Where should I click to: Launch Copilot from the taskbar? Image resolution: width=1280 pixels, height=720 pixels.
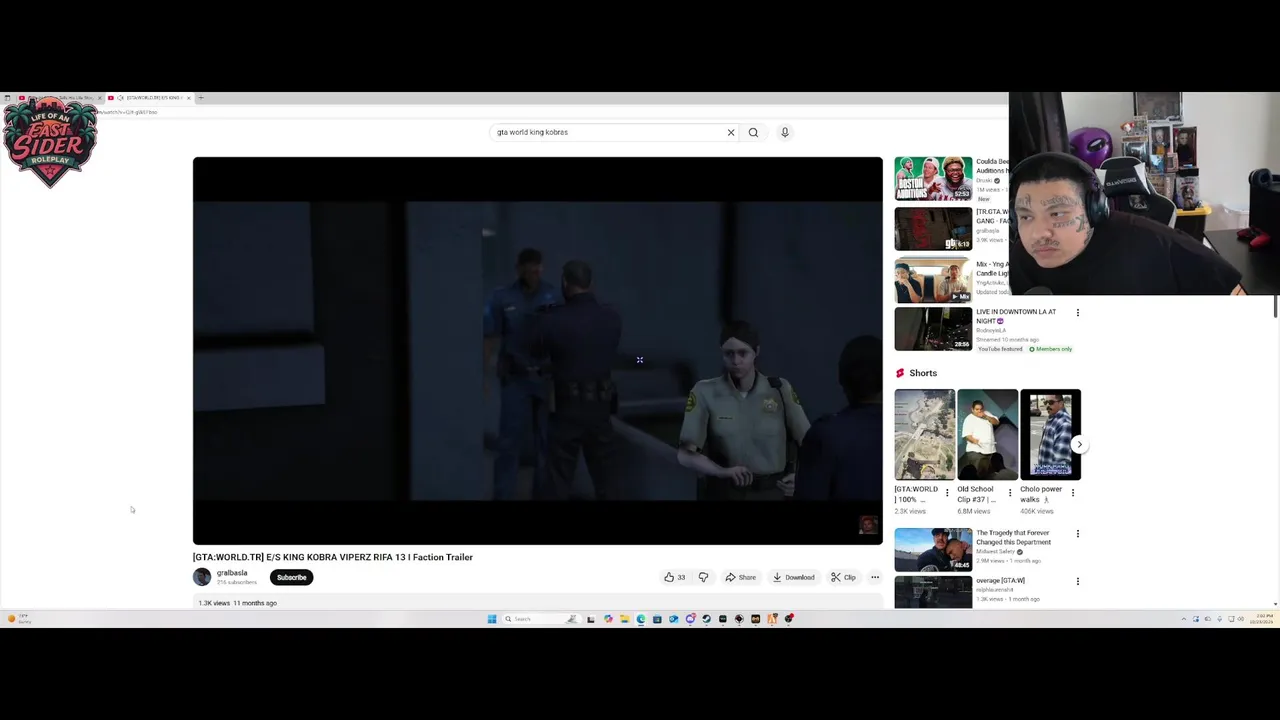click(608, 619)
